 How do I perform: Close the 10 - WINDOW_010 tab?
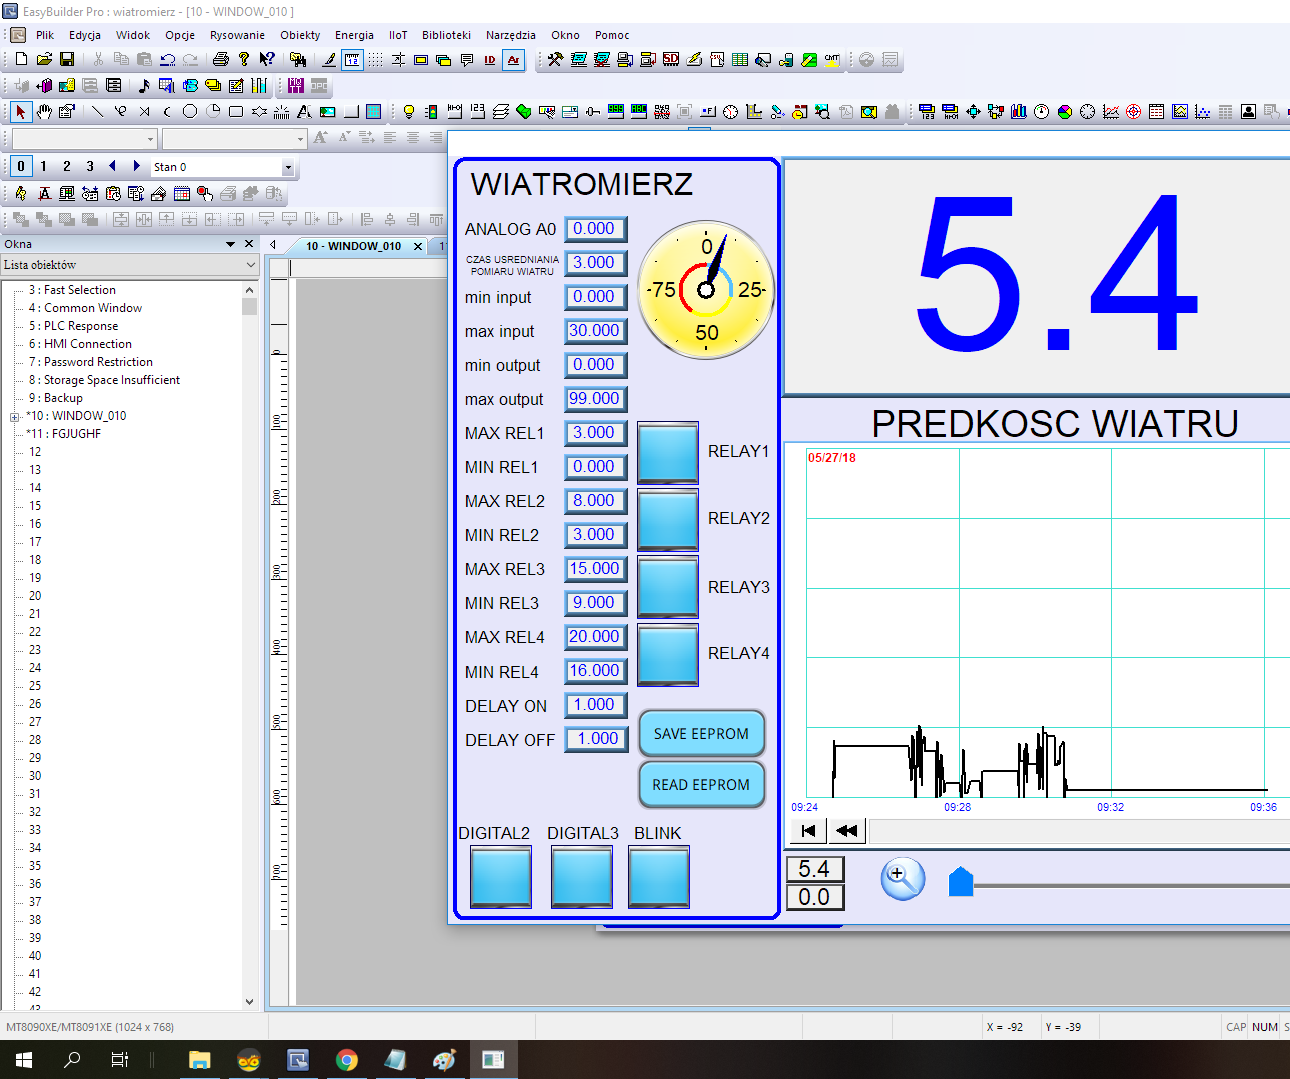pyautogui.click(x=418, y=246)
